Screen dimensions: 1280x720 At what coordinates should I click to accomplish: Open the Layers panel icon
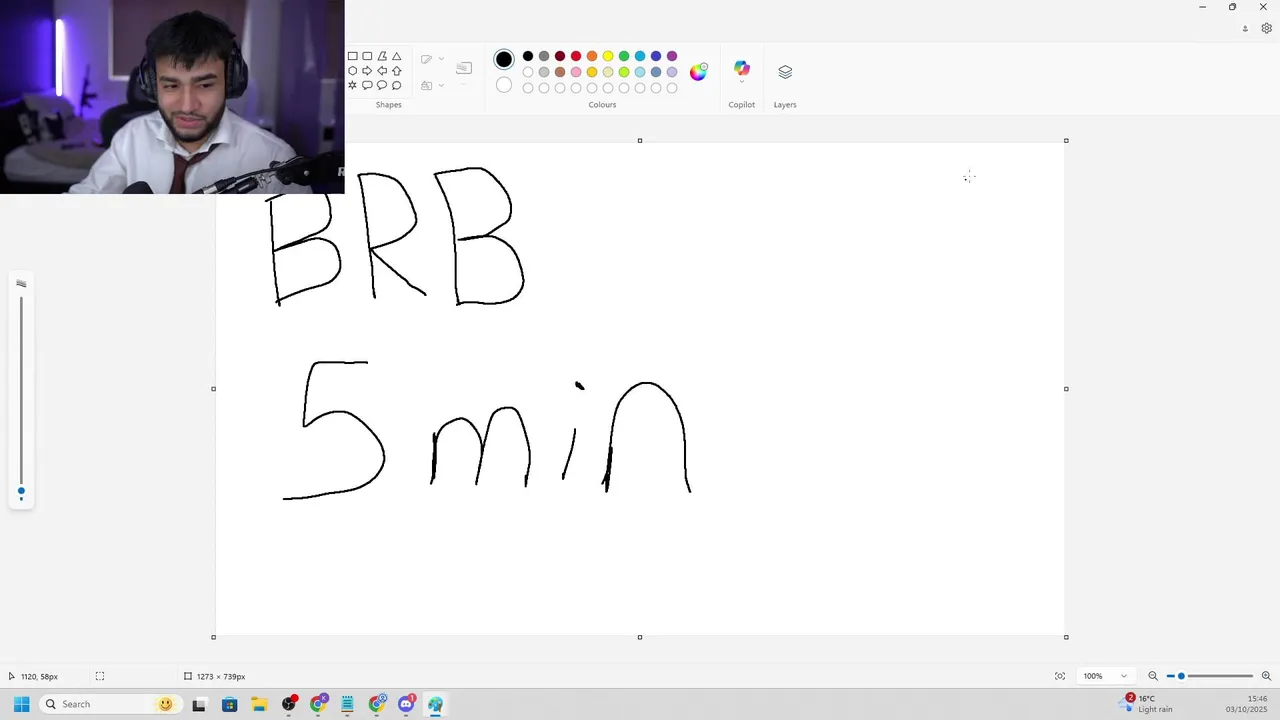click(x=785, y=72)
